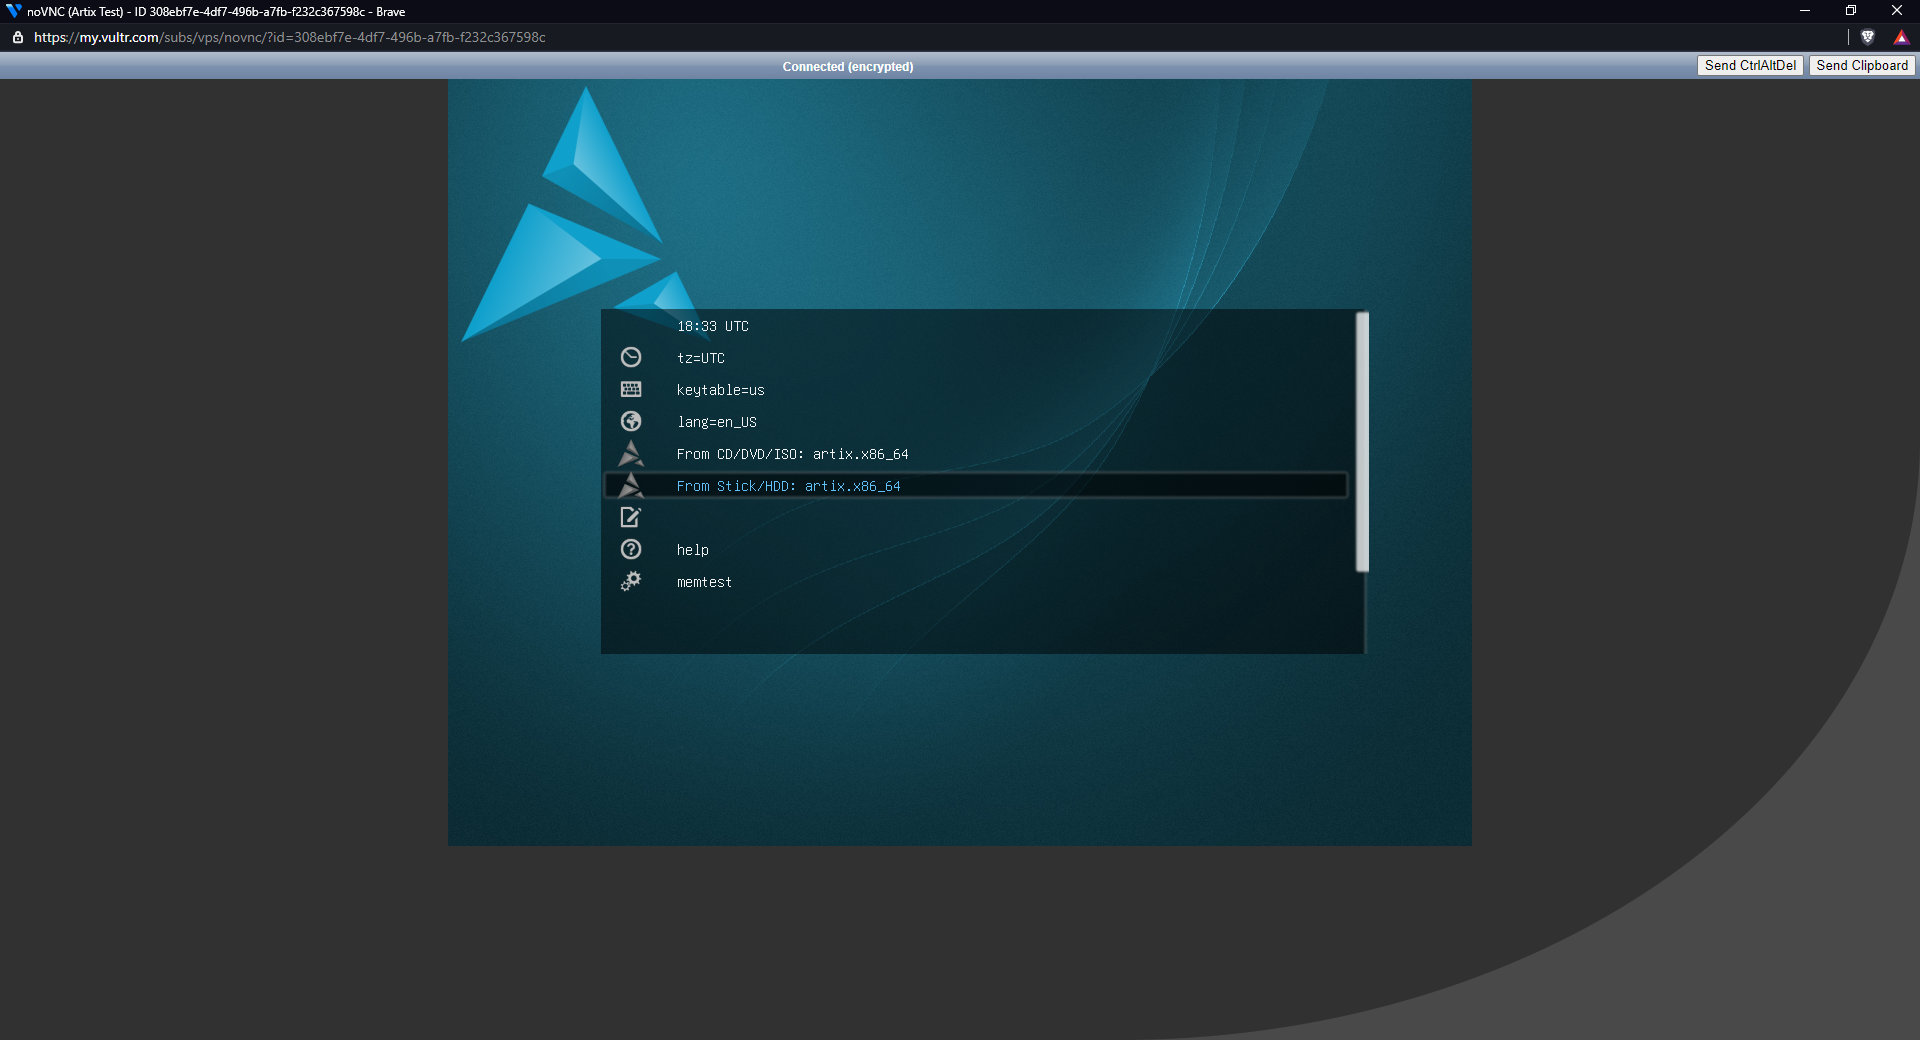Click the Brave Rewards triangle icon
The width and height of the screenshot is (1920, 1040).
coord(1901,37)
